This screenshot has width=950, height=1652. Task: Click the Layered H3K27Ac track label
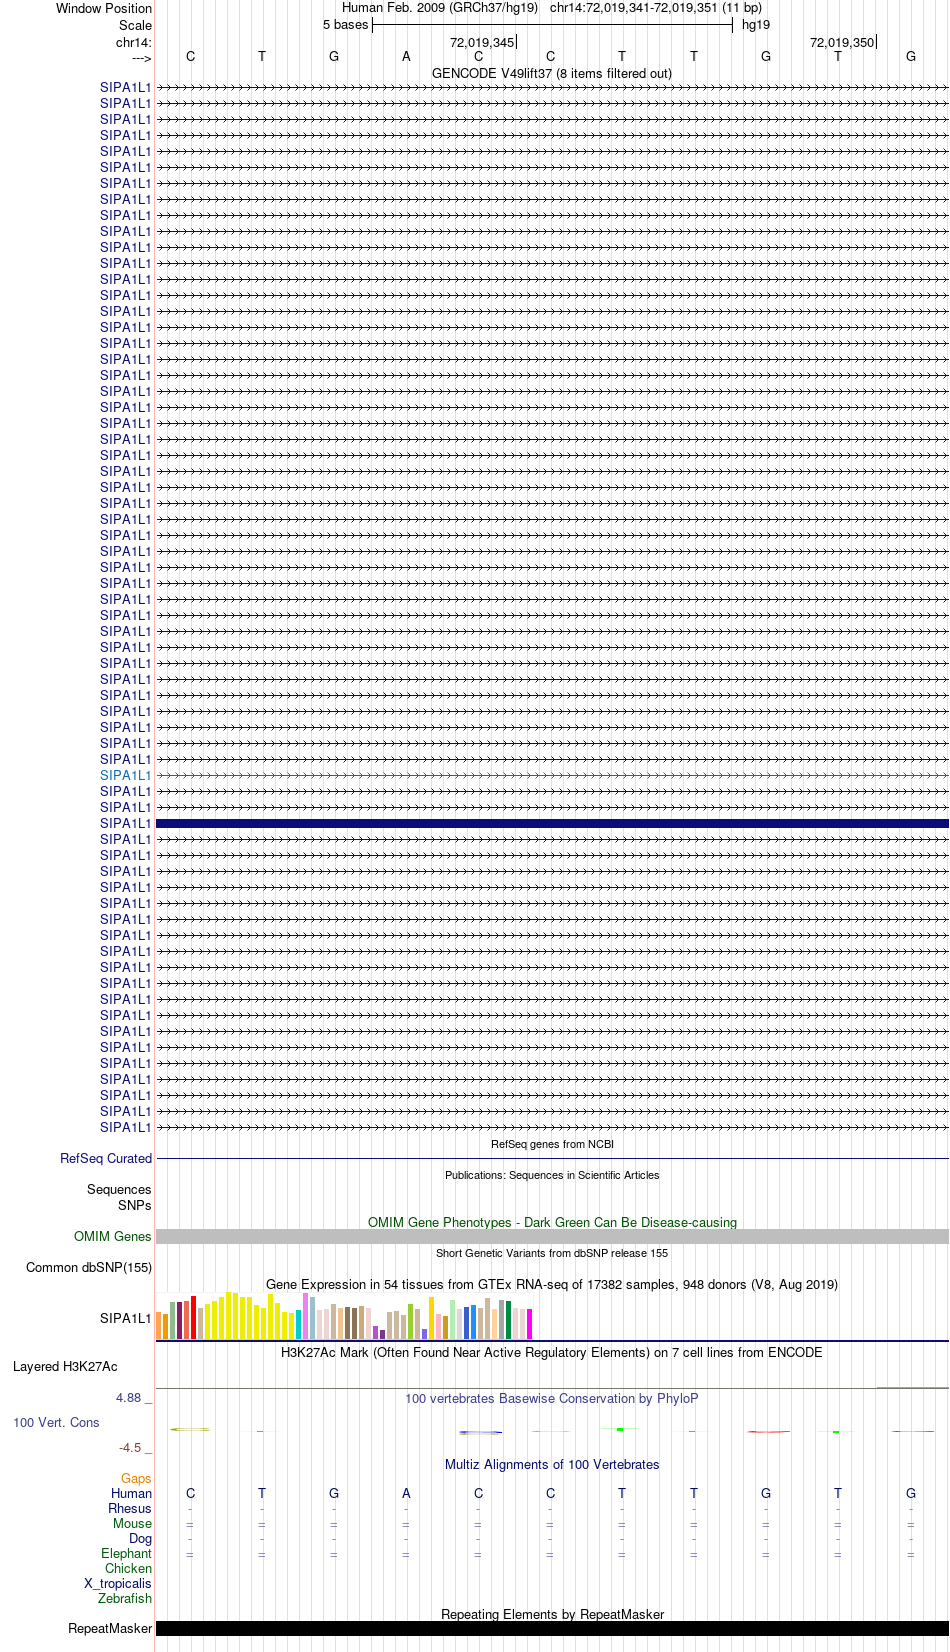coord(65,1366)
